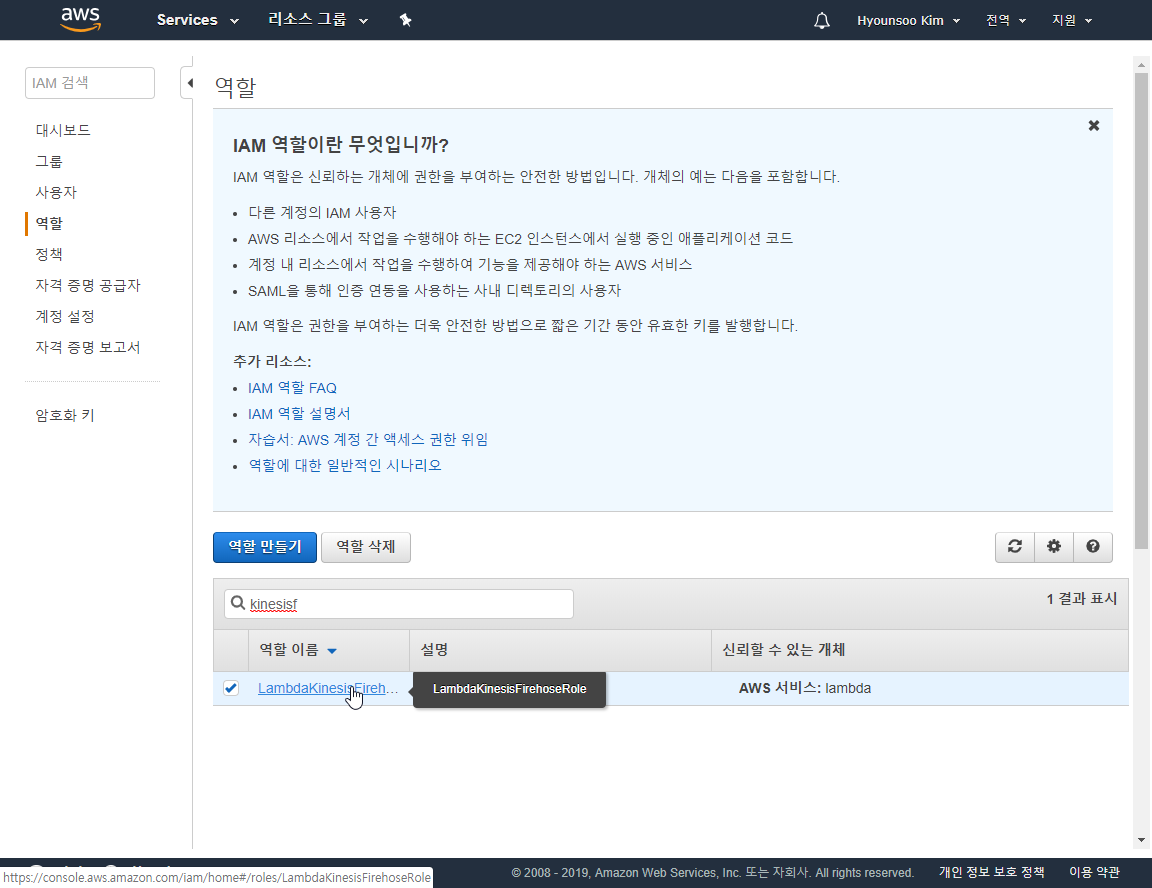Uncheck the LambdaKinesisFirehoseRole row checkbox
Screen dimensions: 1152x888
click(231, 688)
